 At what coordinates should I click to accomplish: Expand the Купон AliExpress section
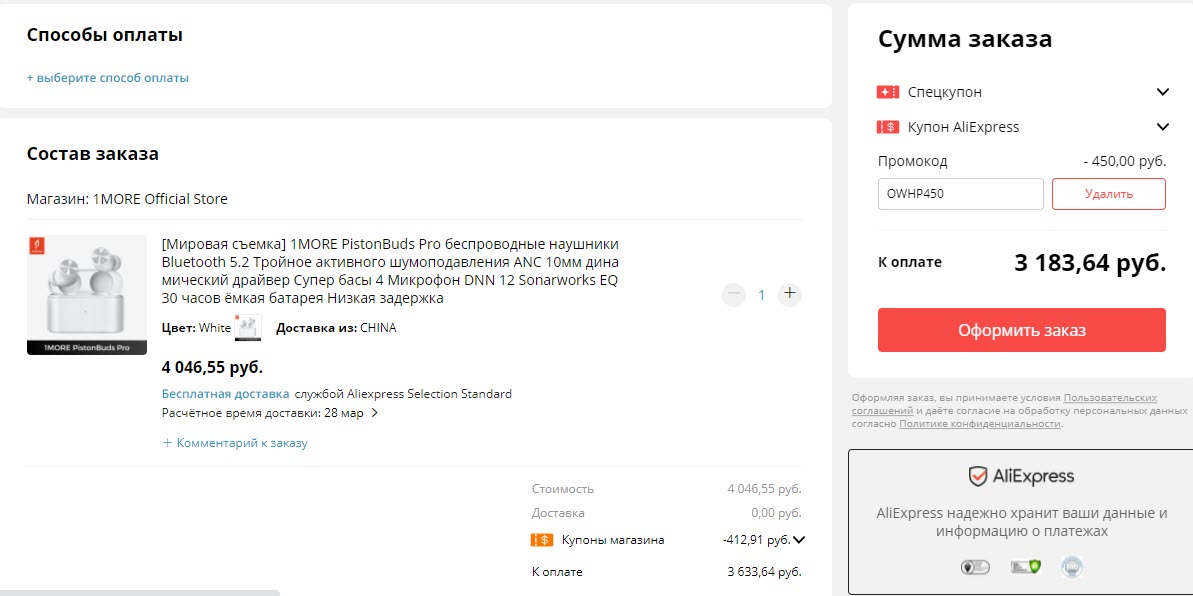pos(1162,127)
